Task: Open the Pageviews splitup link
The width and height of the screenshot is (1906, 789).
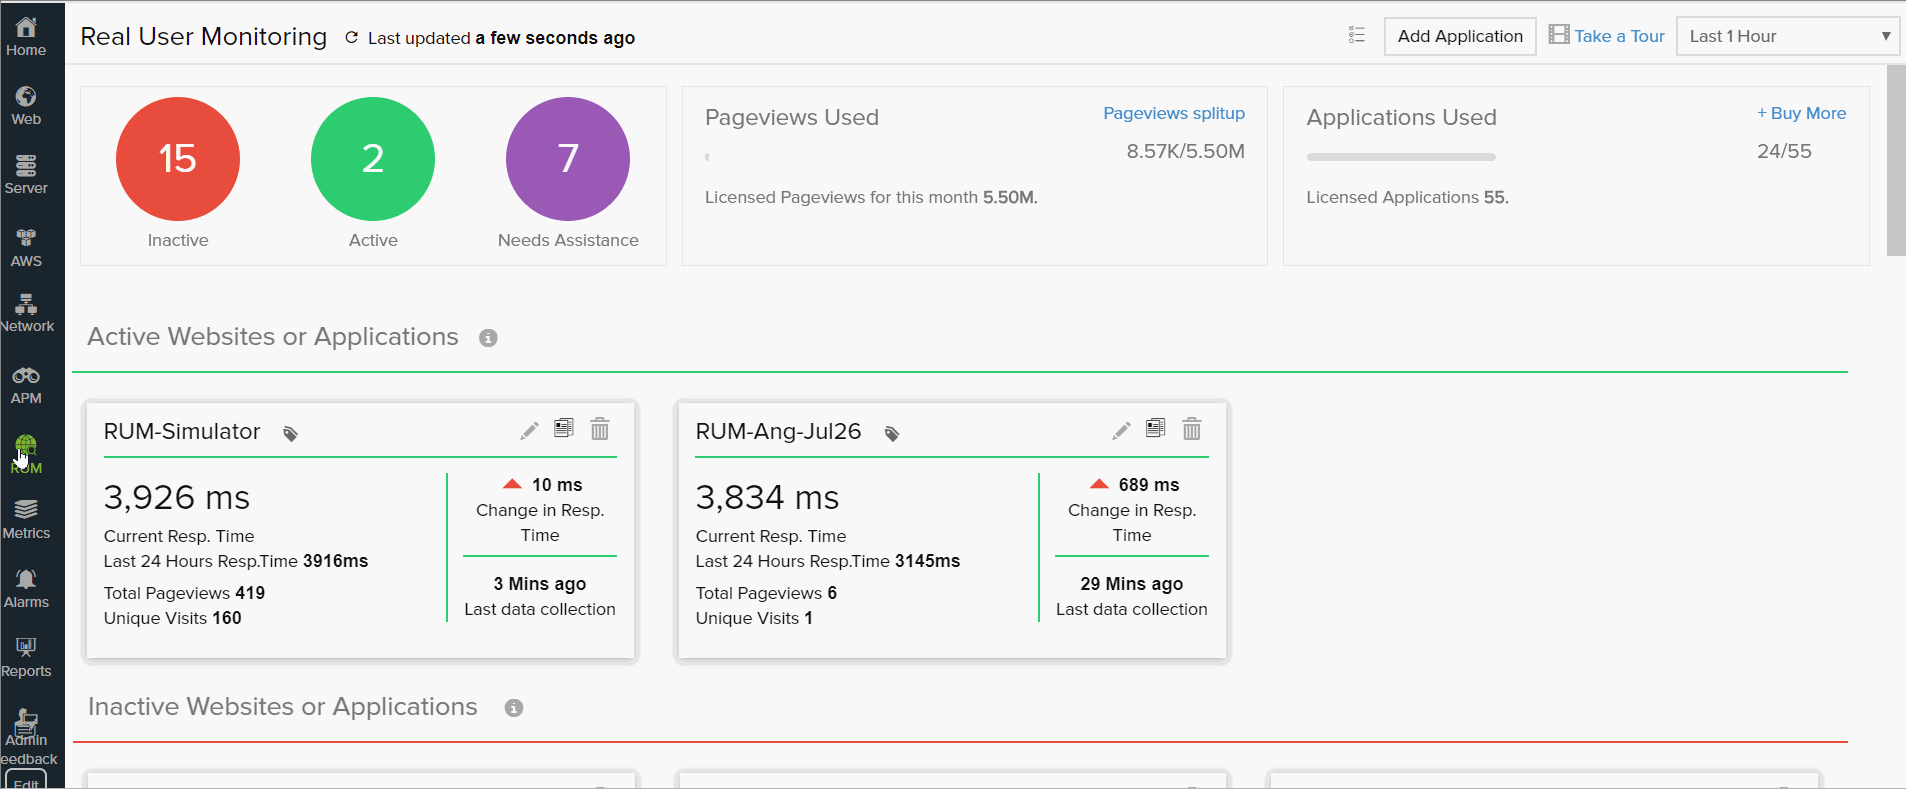Action: (1173, 113)
